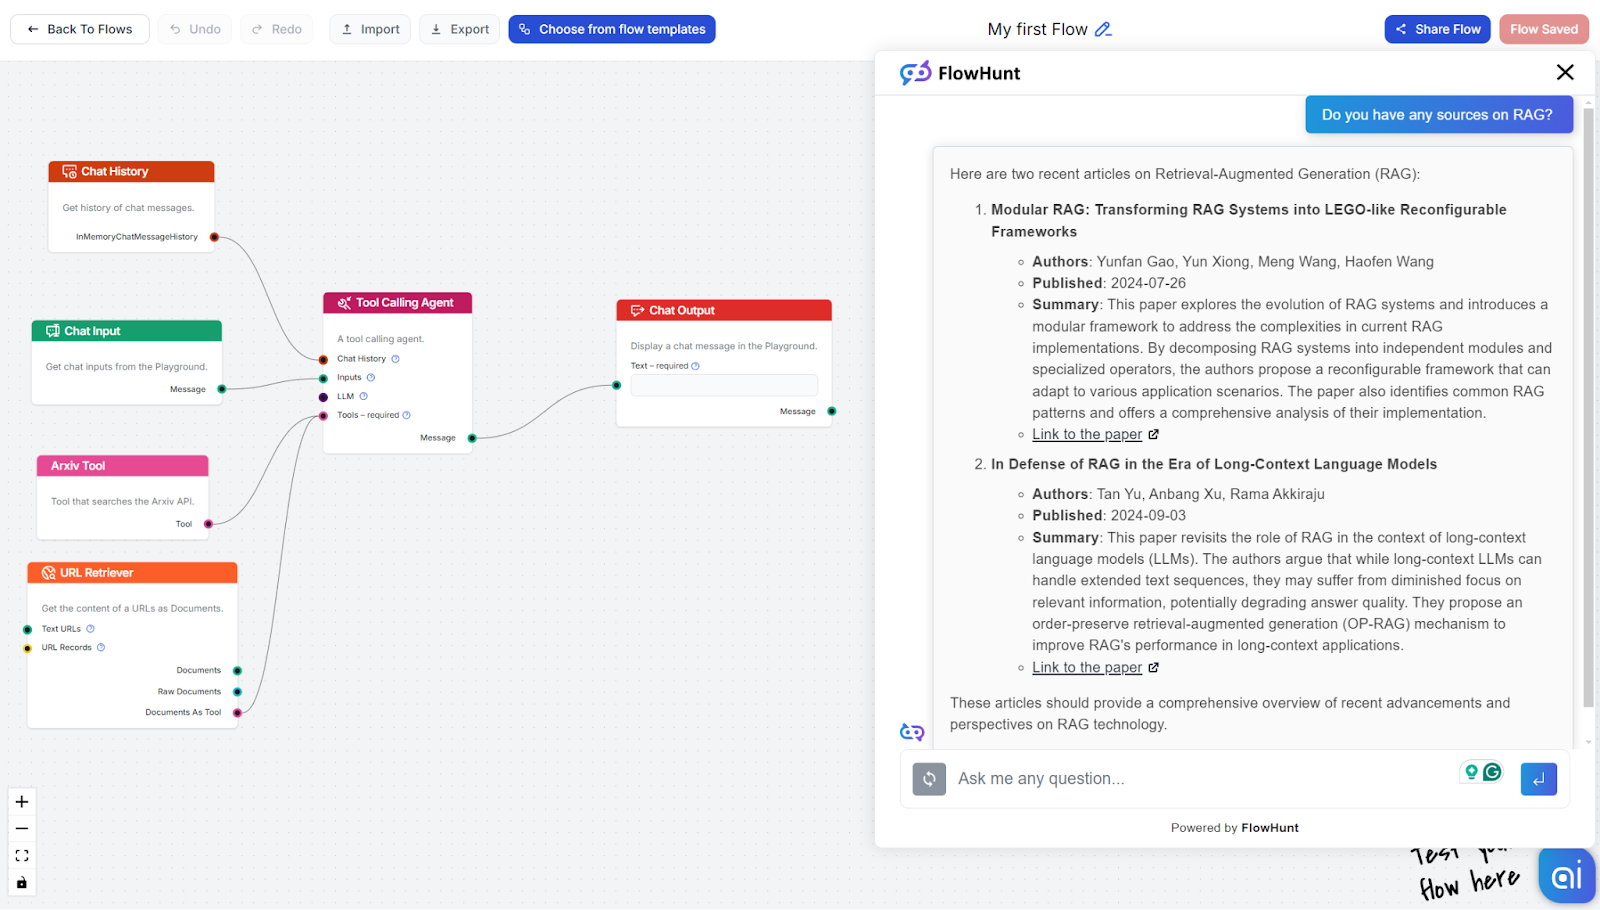Screen dimensions: 1600x910
Task: Open Choose from flow templates
Action: pos(612,29)
